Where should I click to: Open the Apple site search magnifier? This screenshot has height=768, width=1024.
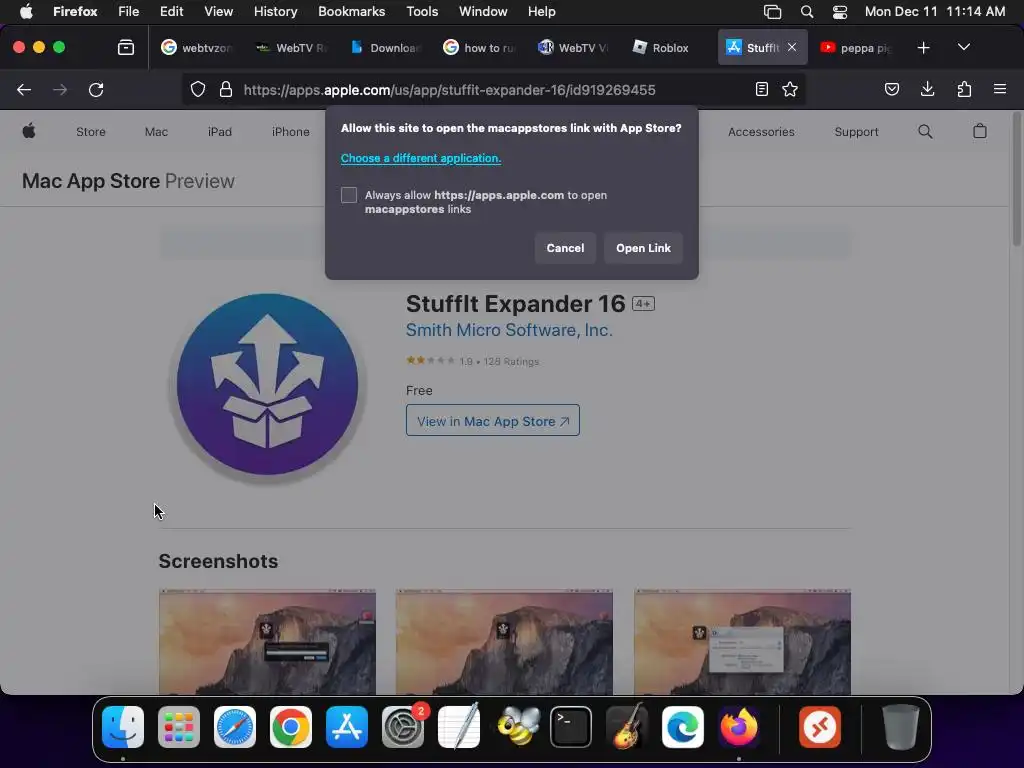pyautogui.click(x=925, y=131)
